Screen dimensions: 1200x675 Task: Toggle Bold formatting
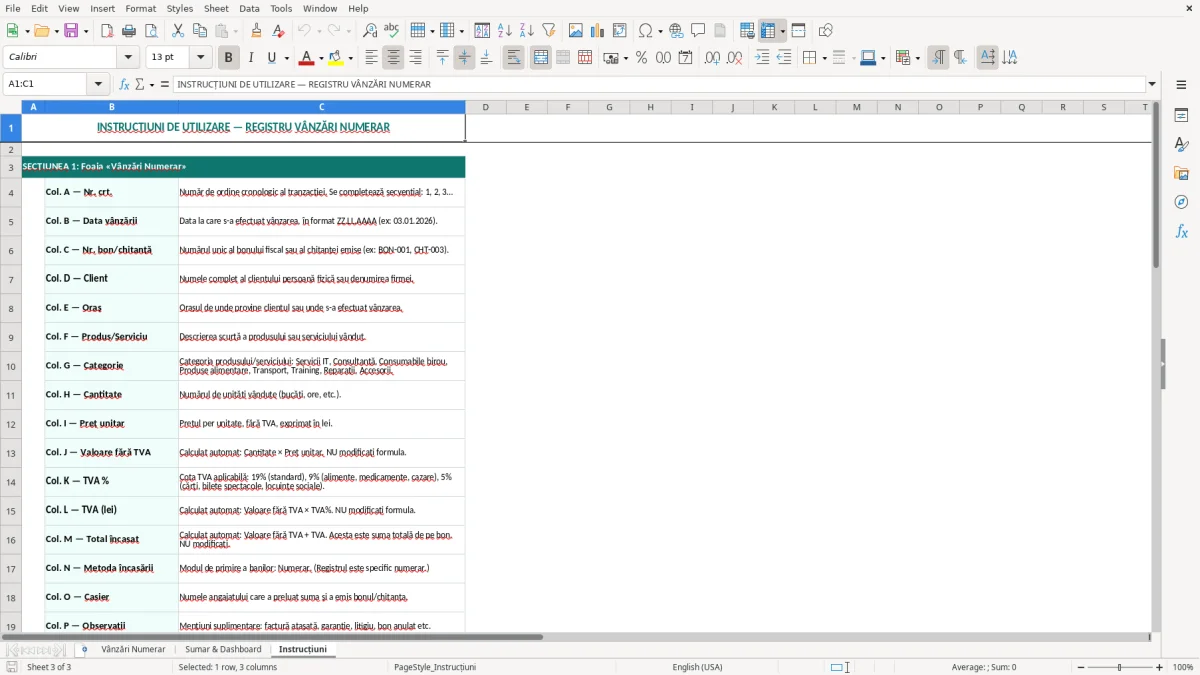pyautogui.click(x=229, y=58)
